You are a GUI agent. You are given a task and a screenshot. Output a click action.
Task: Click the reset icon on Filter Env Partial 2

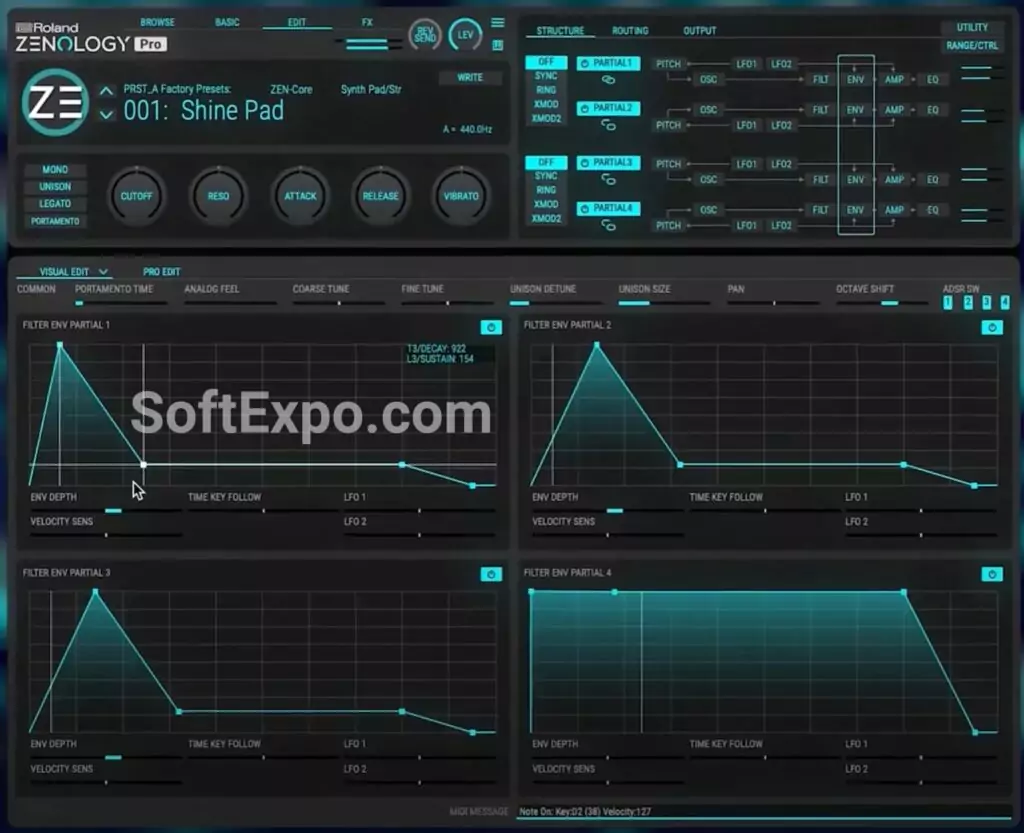pos(990,325)
